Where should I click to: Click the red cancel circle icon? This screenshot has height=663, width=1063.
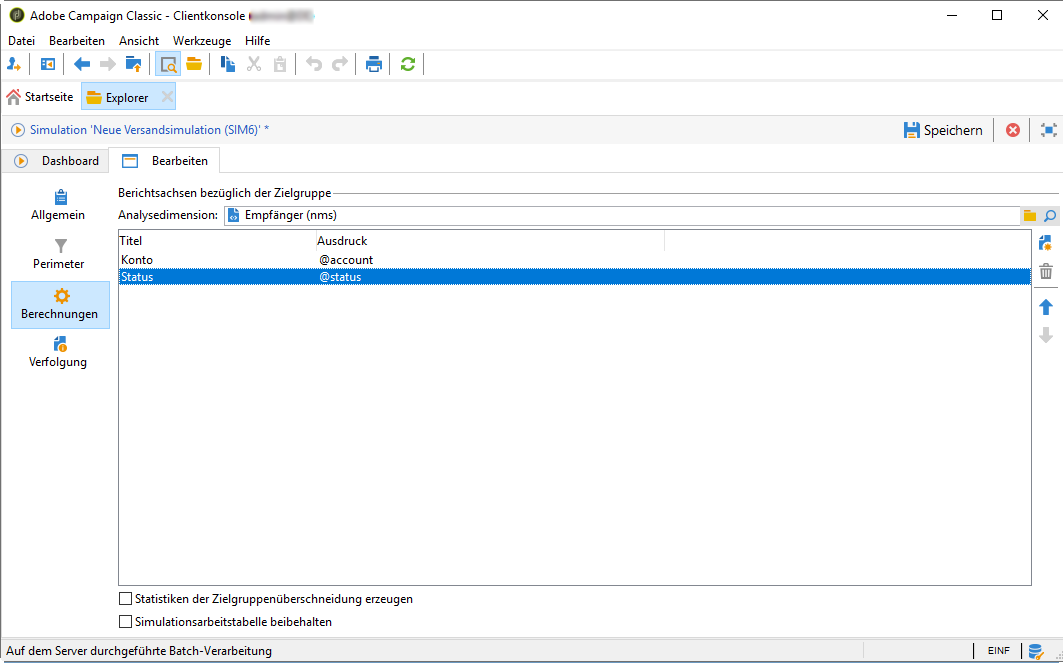[1013, 129]
